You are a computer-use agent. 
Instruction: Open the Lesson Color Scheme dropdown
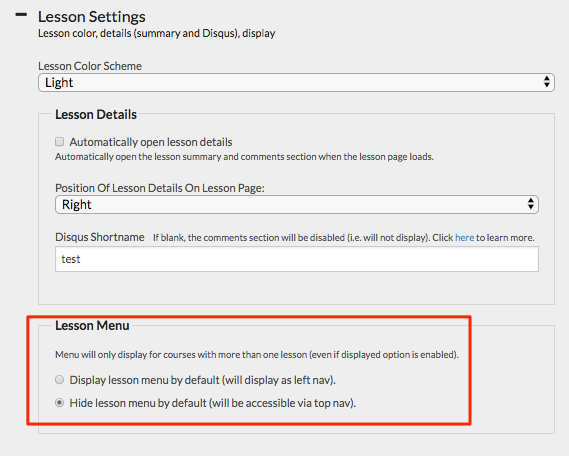(x=296, y=82)
